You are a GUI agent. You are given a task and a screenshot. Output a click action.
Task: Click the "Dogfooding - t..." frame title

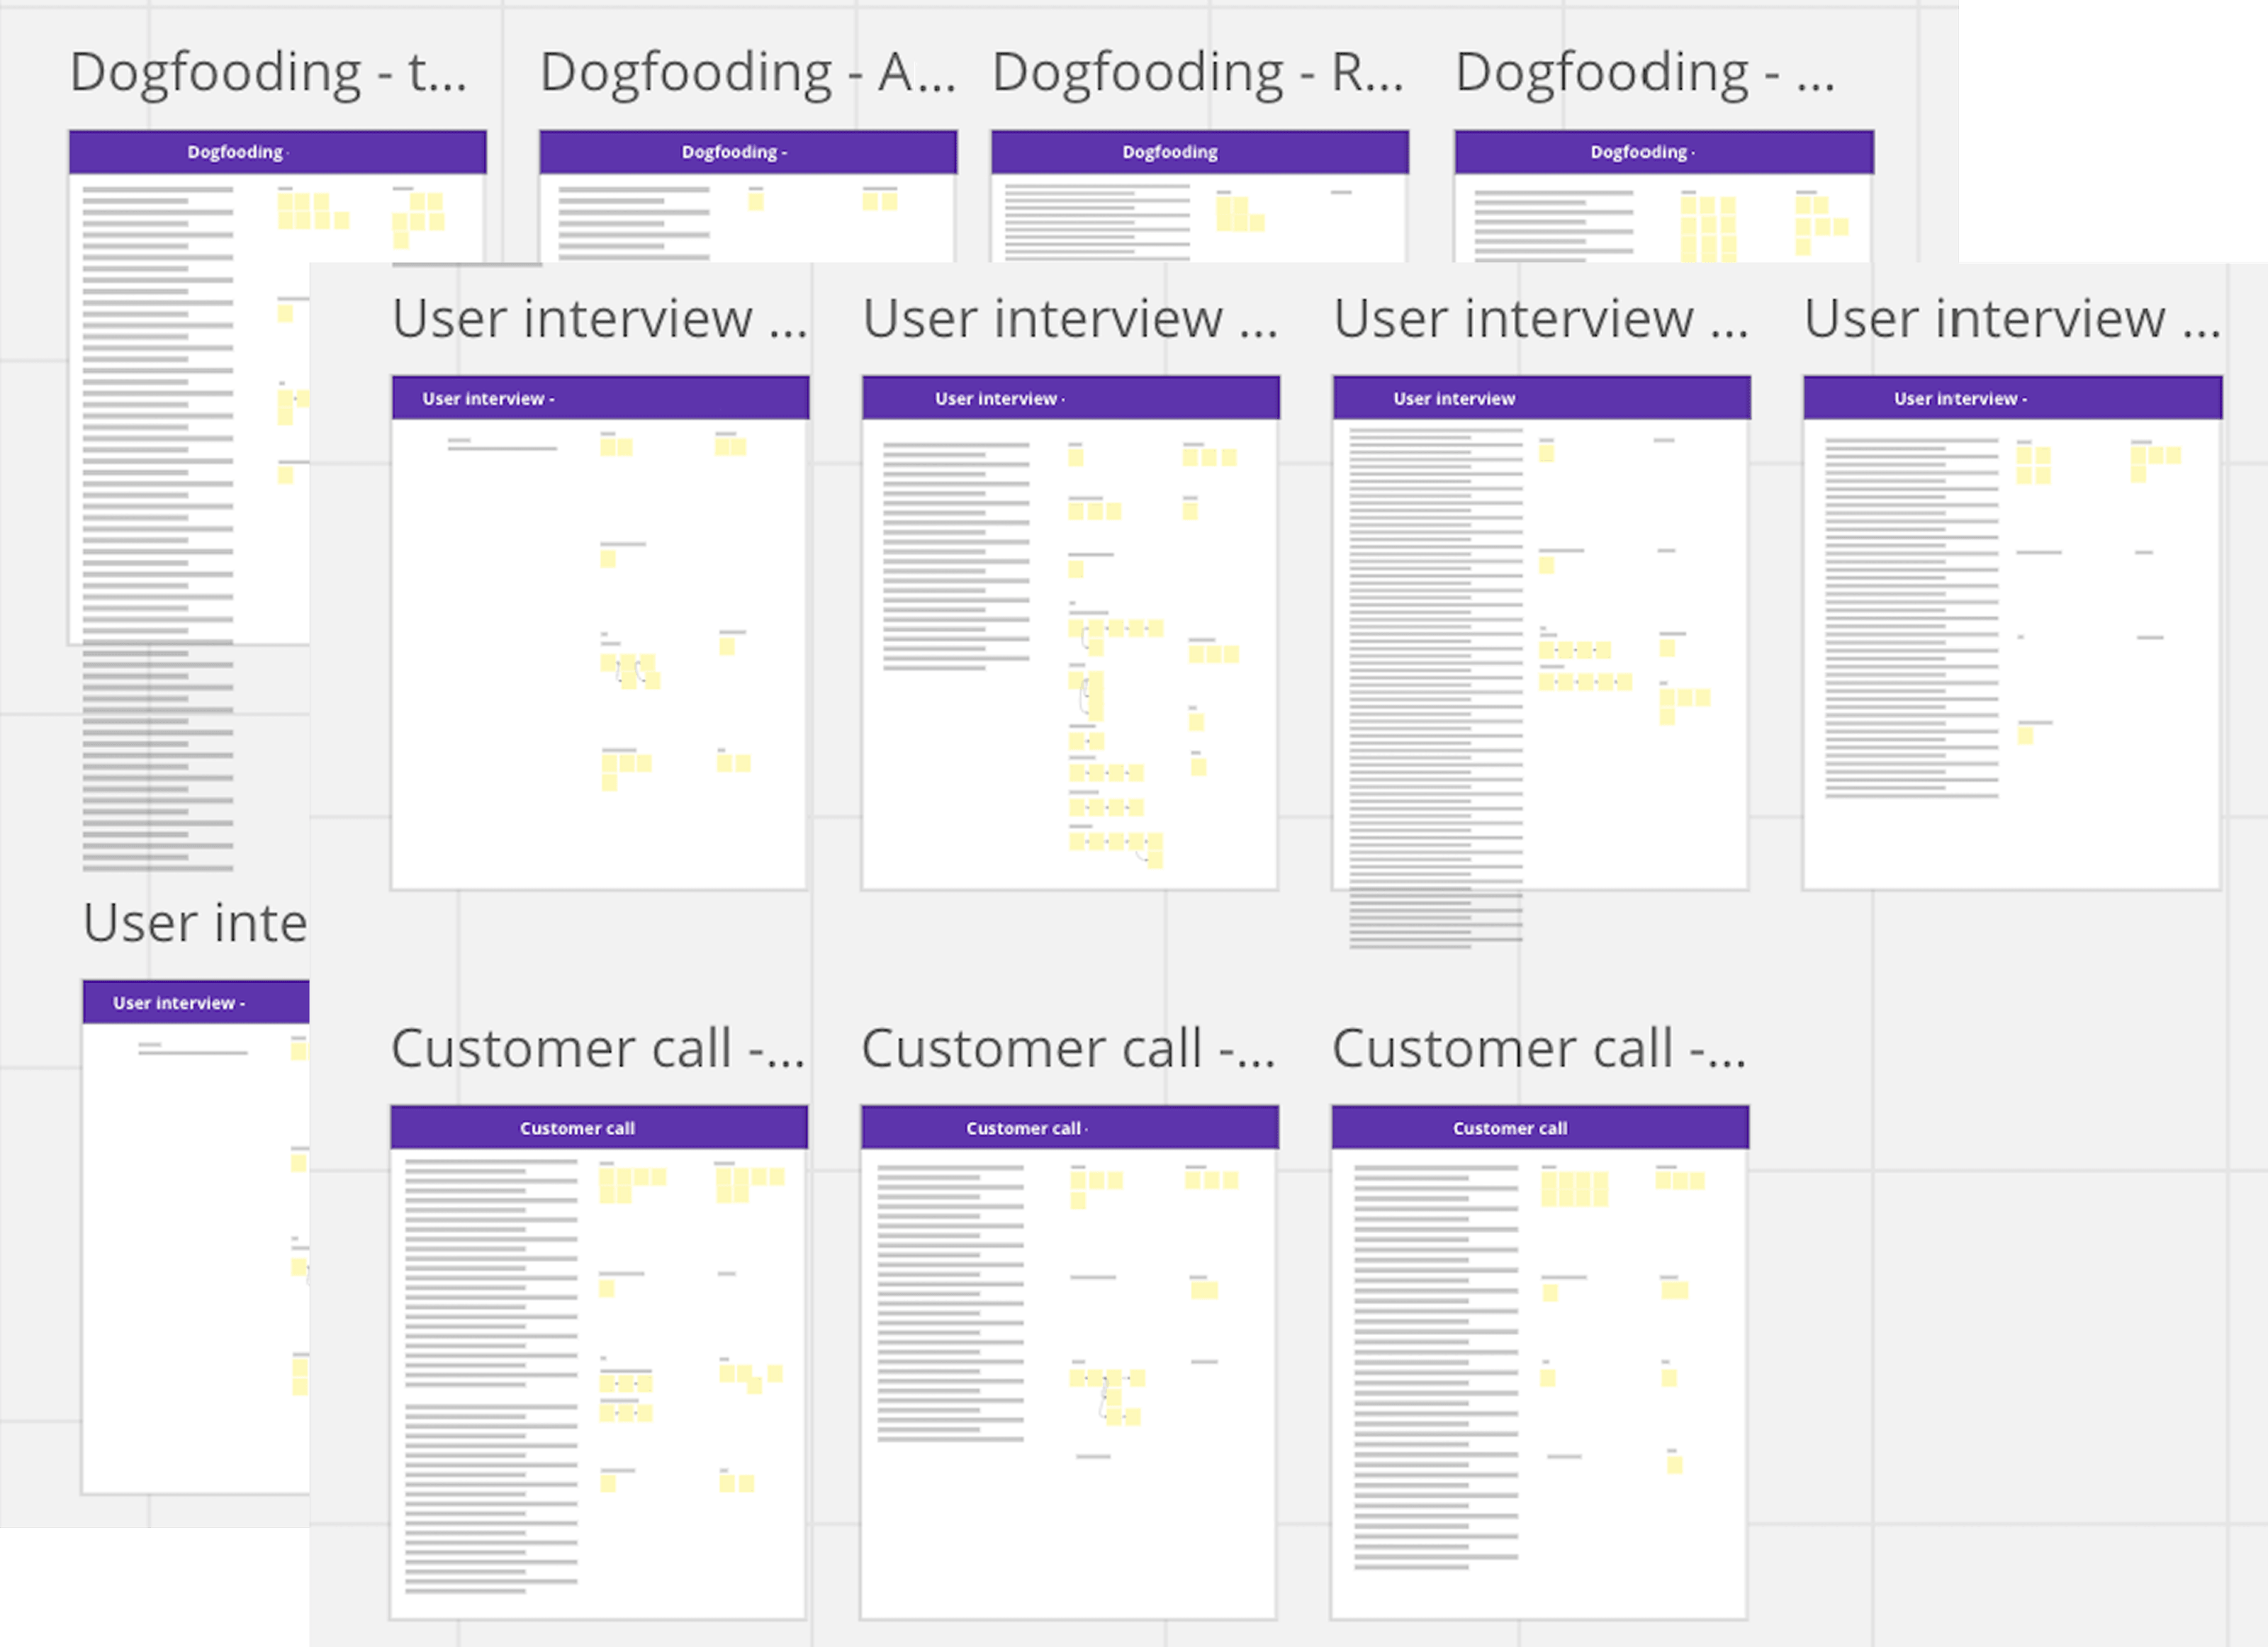point(268,73)
